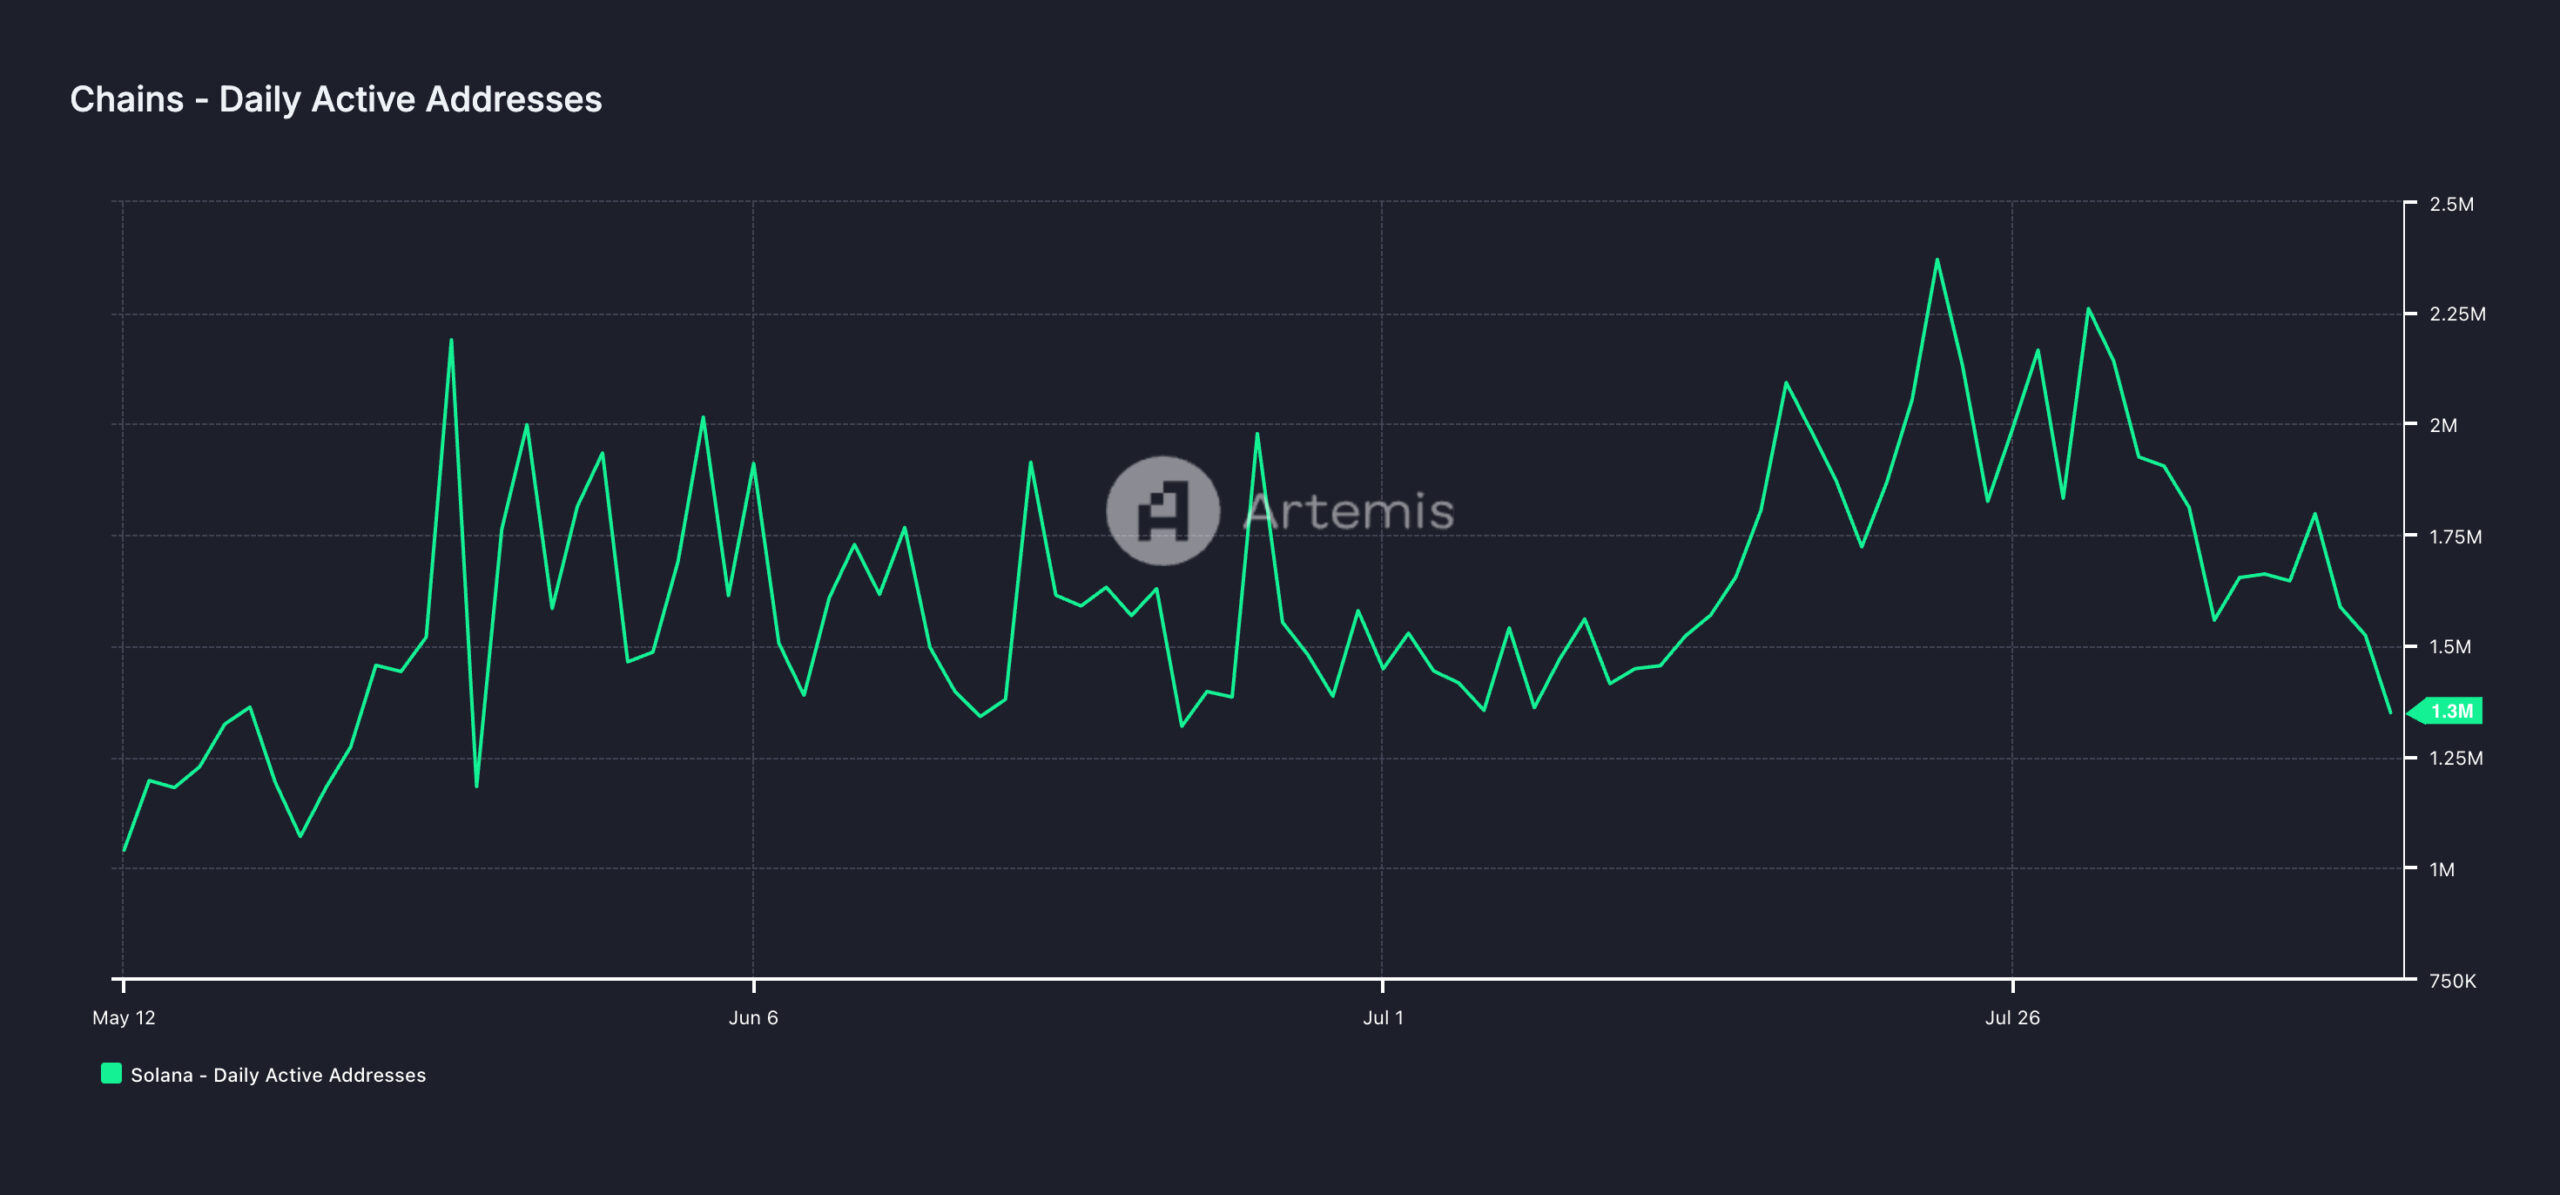Click the Chains - Daily Active Addresses title
2560x1195 pixels.
[x=336, y=99]
